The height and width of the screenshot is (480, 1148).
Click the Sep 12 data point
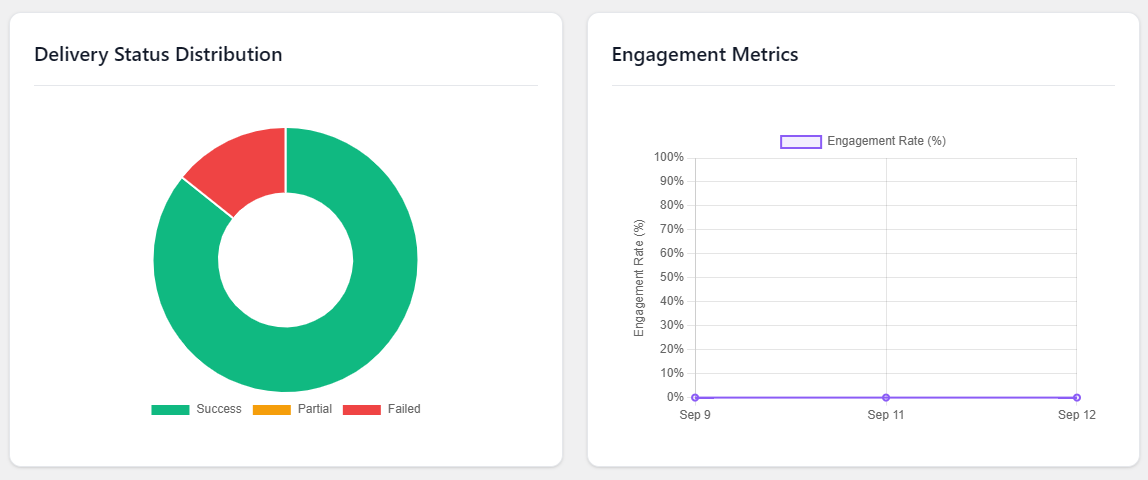point(1076,397)
